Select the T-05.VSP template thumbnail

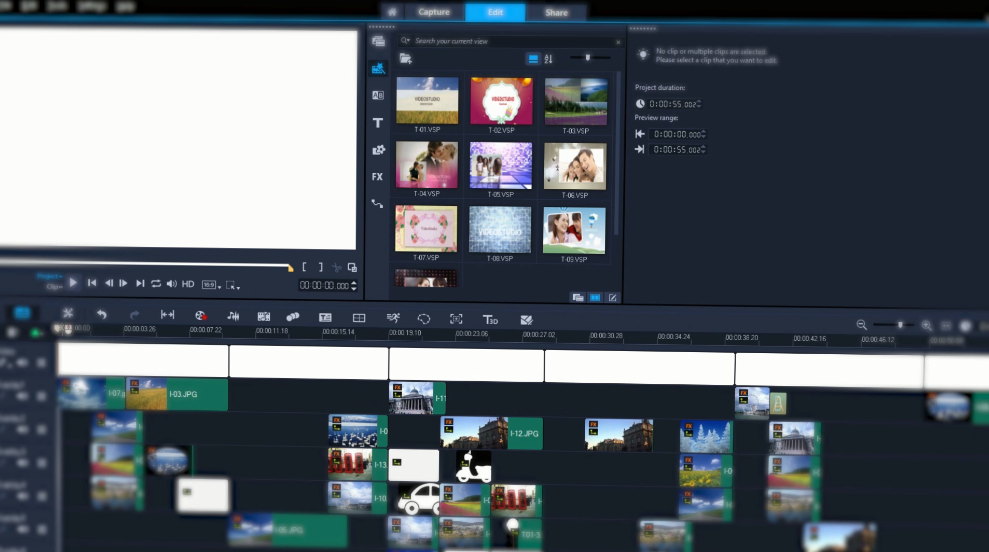(x=501, y=165)
